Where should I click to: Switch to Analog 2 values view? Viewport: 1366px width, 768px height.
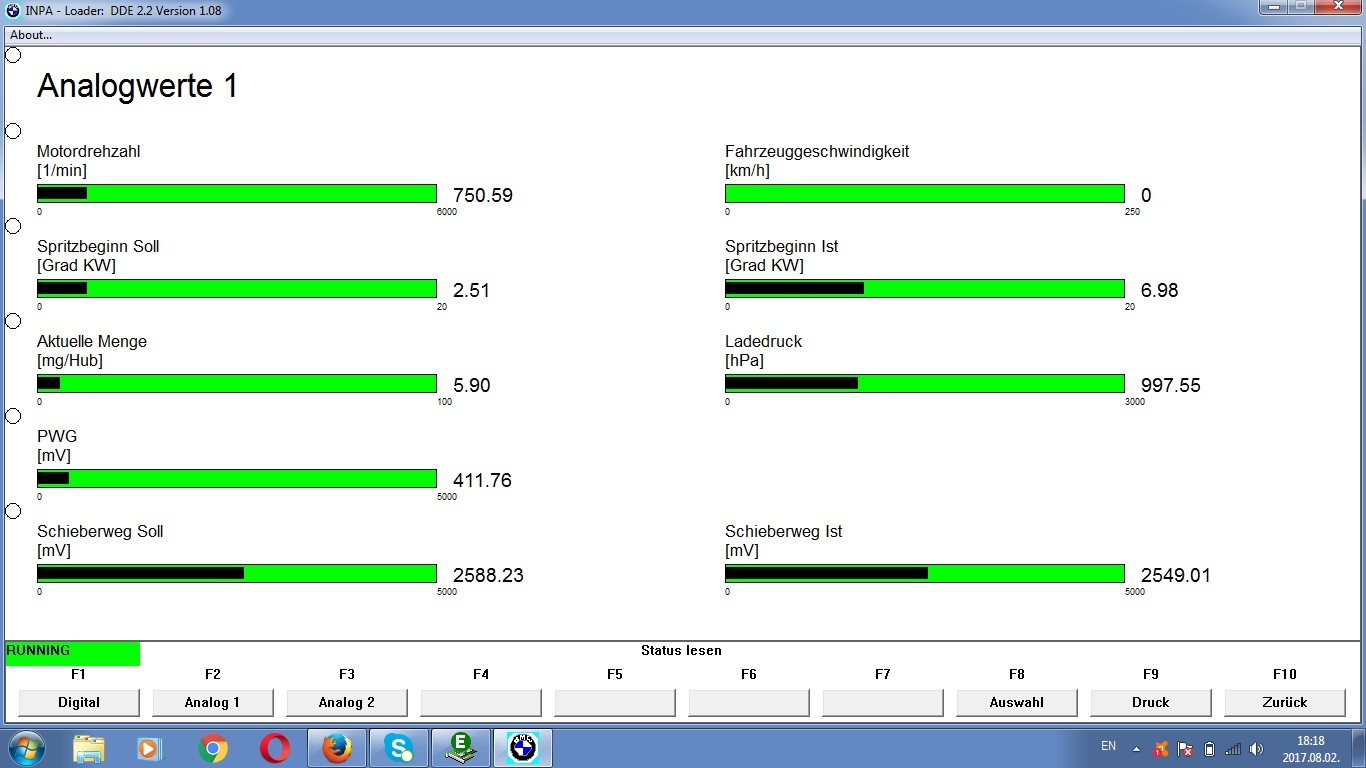pos(347,702)
